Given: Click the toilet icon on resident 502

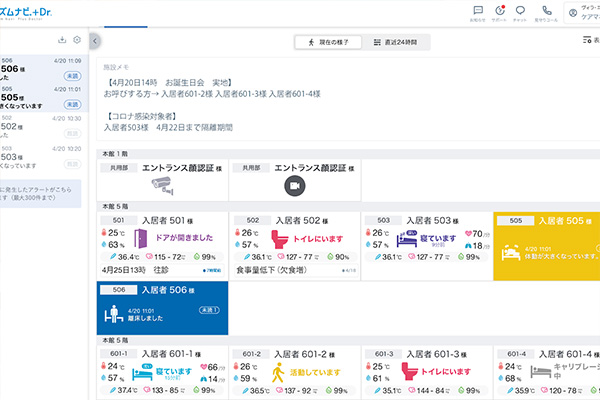Looking at the screenshot, I should (x=273, y=239).
